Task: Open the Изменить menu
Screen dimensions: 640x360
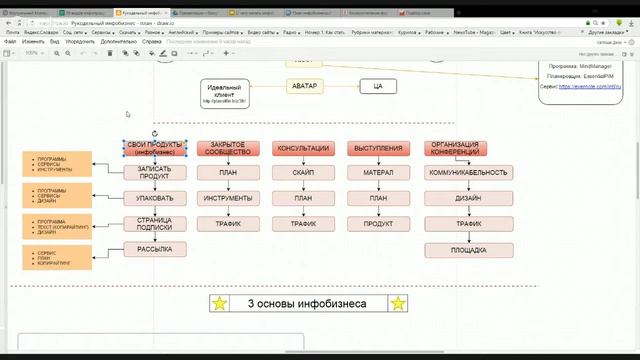Action: pyautogui.click(x=33, y=42)
